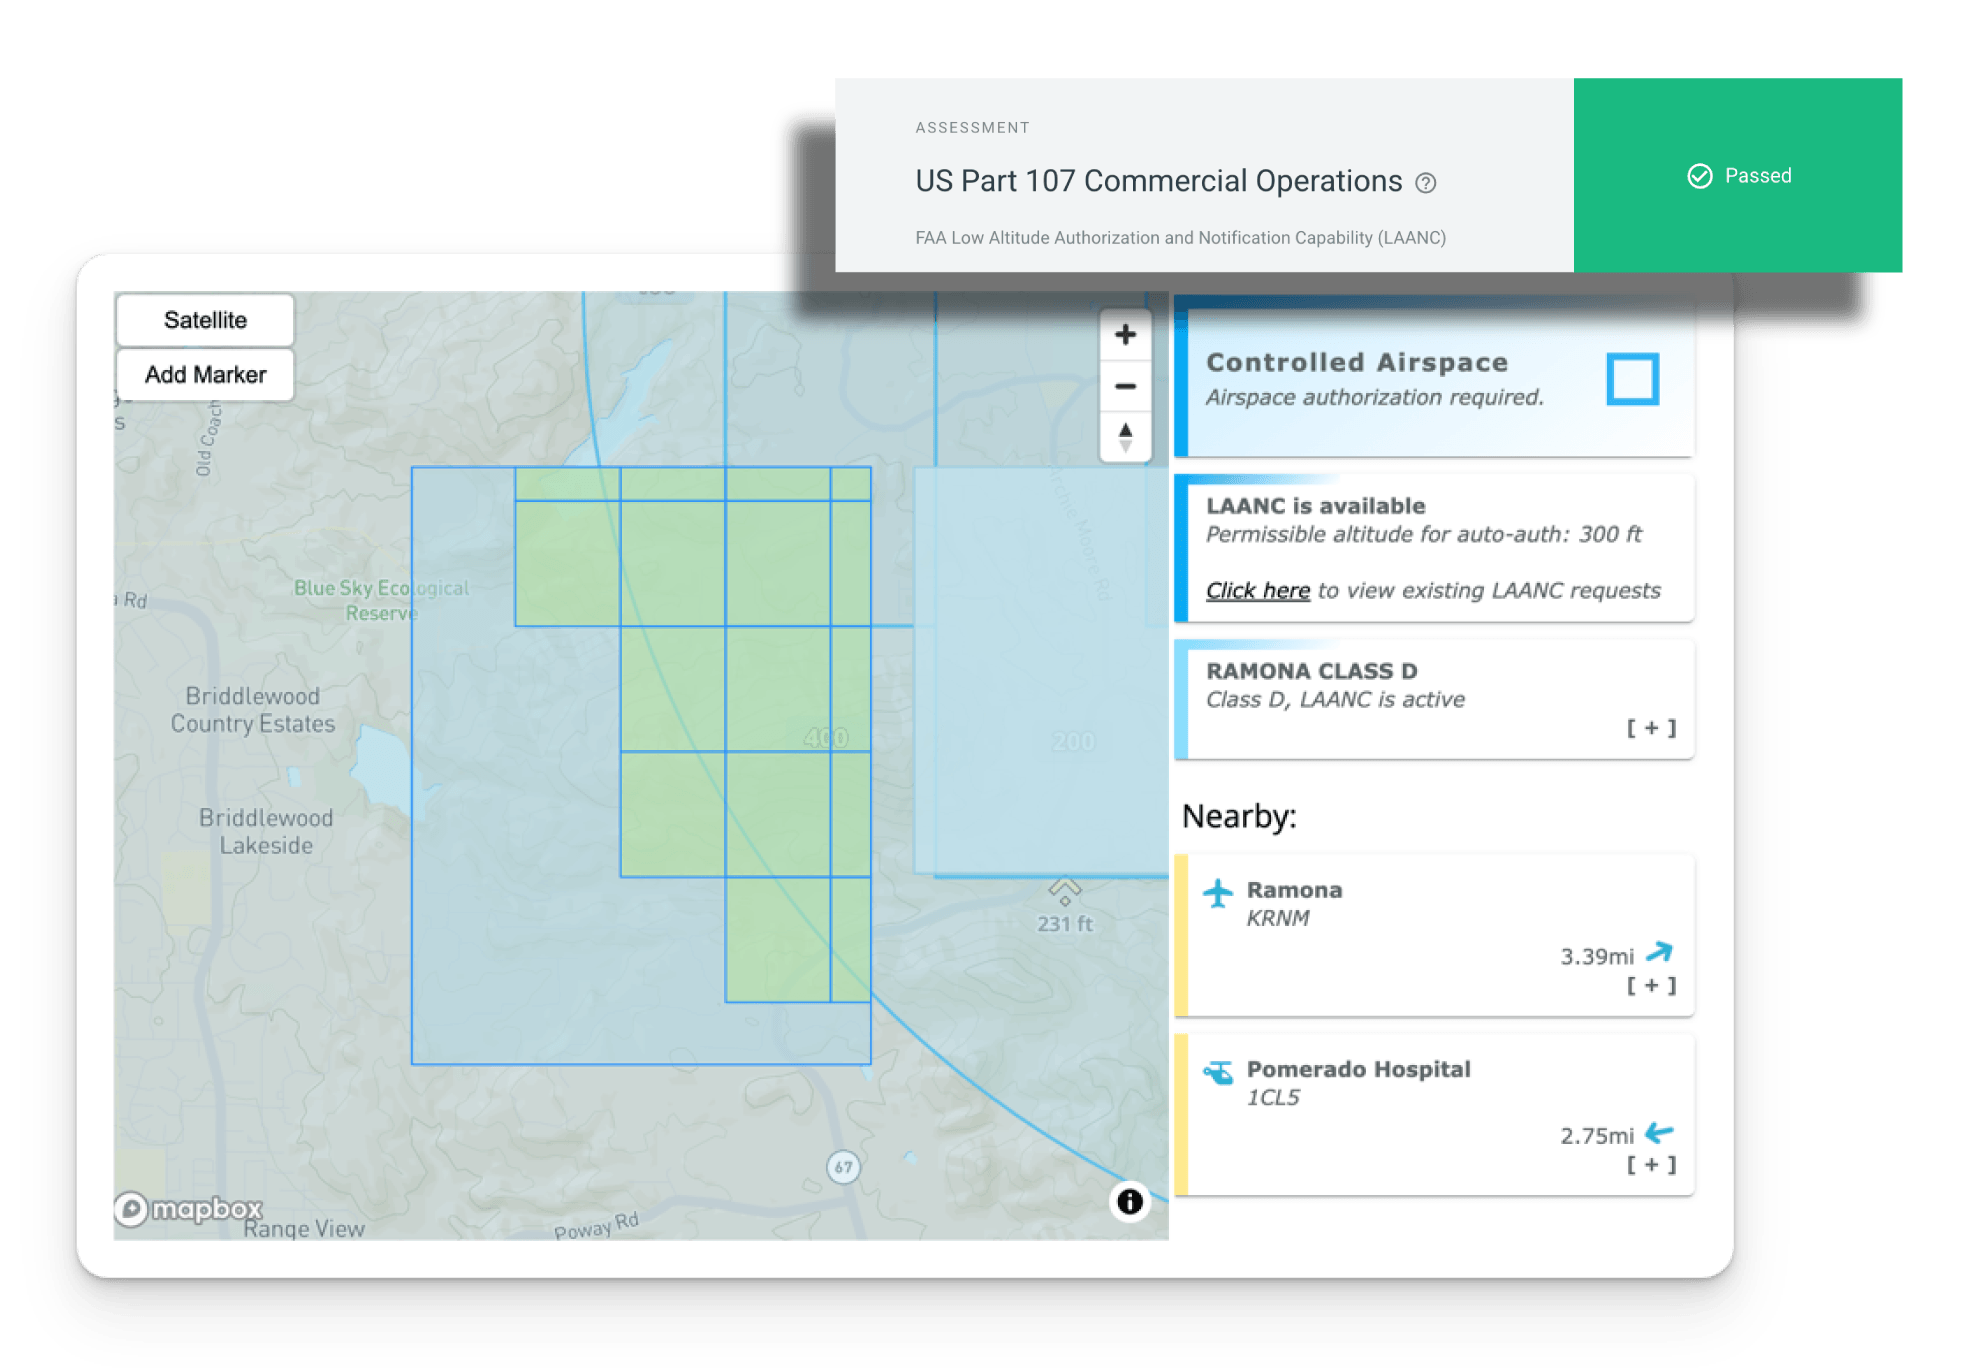
Task: Tick the Controlled Airspace checkbox
Action: [1632, 379]
